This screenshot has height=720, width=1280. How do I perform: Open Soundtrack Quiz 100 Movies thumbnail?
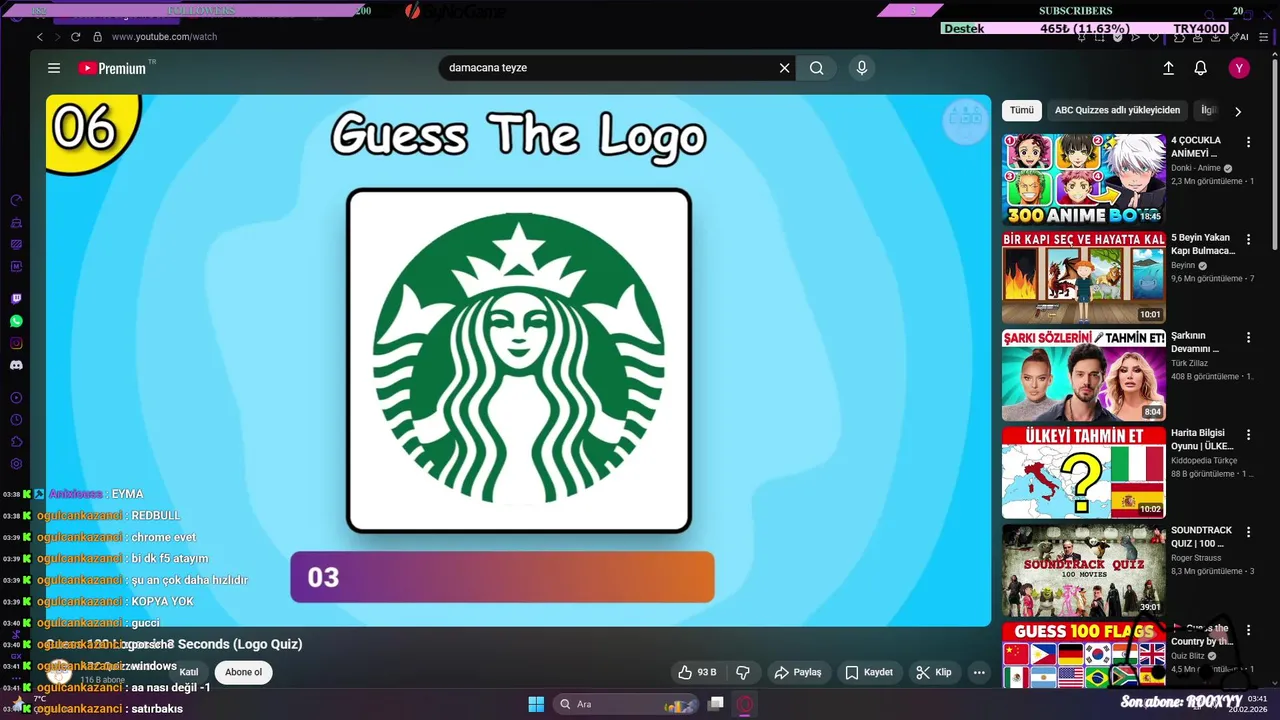[1084, 570]
